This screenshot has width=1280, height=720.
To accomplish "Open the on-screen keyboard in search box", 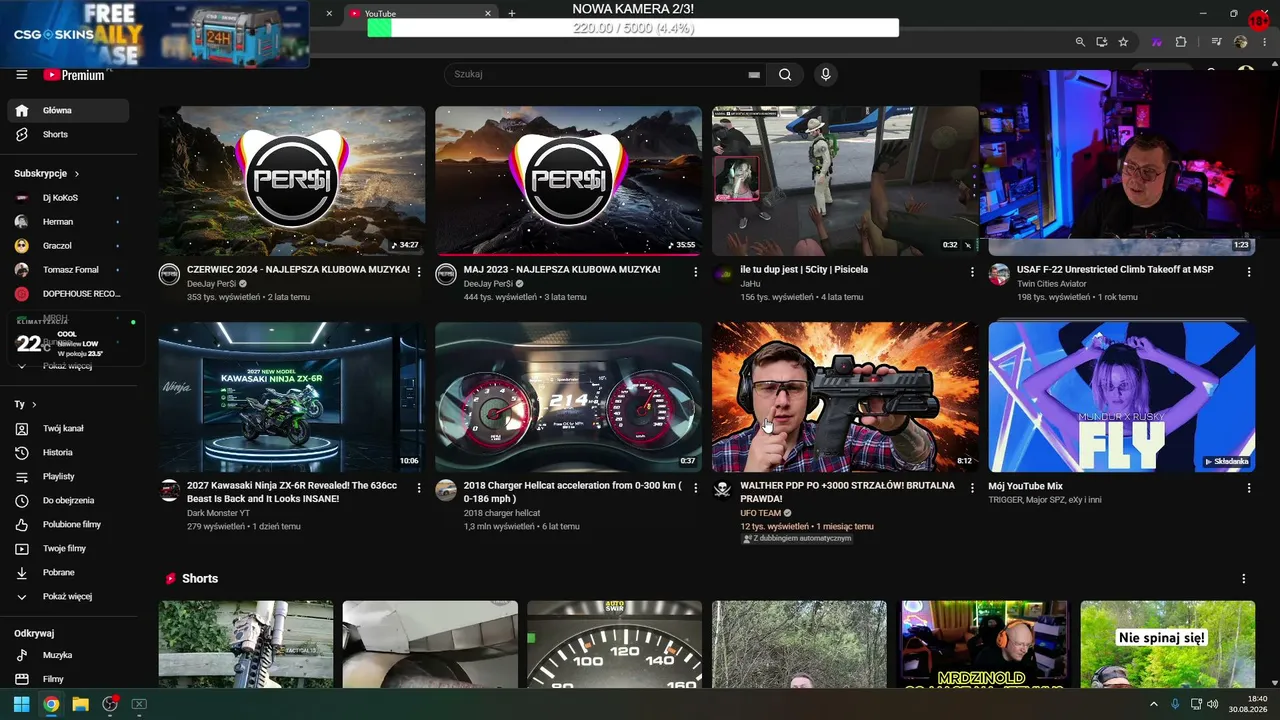I will [x=754, y=75].
